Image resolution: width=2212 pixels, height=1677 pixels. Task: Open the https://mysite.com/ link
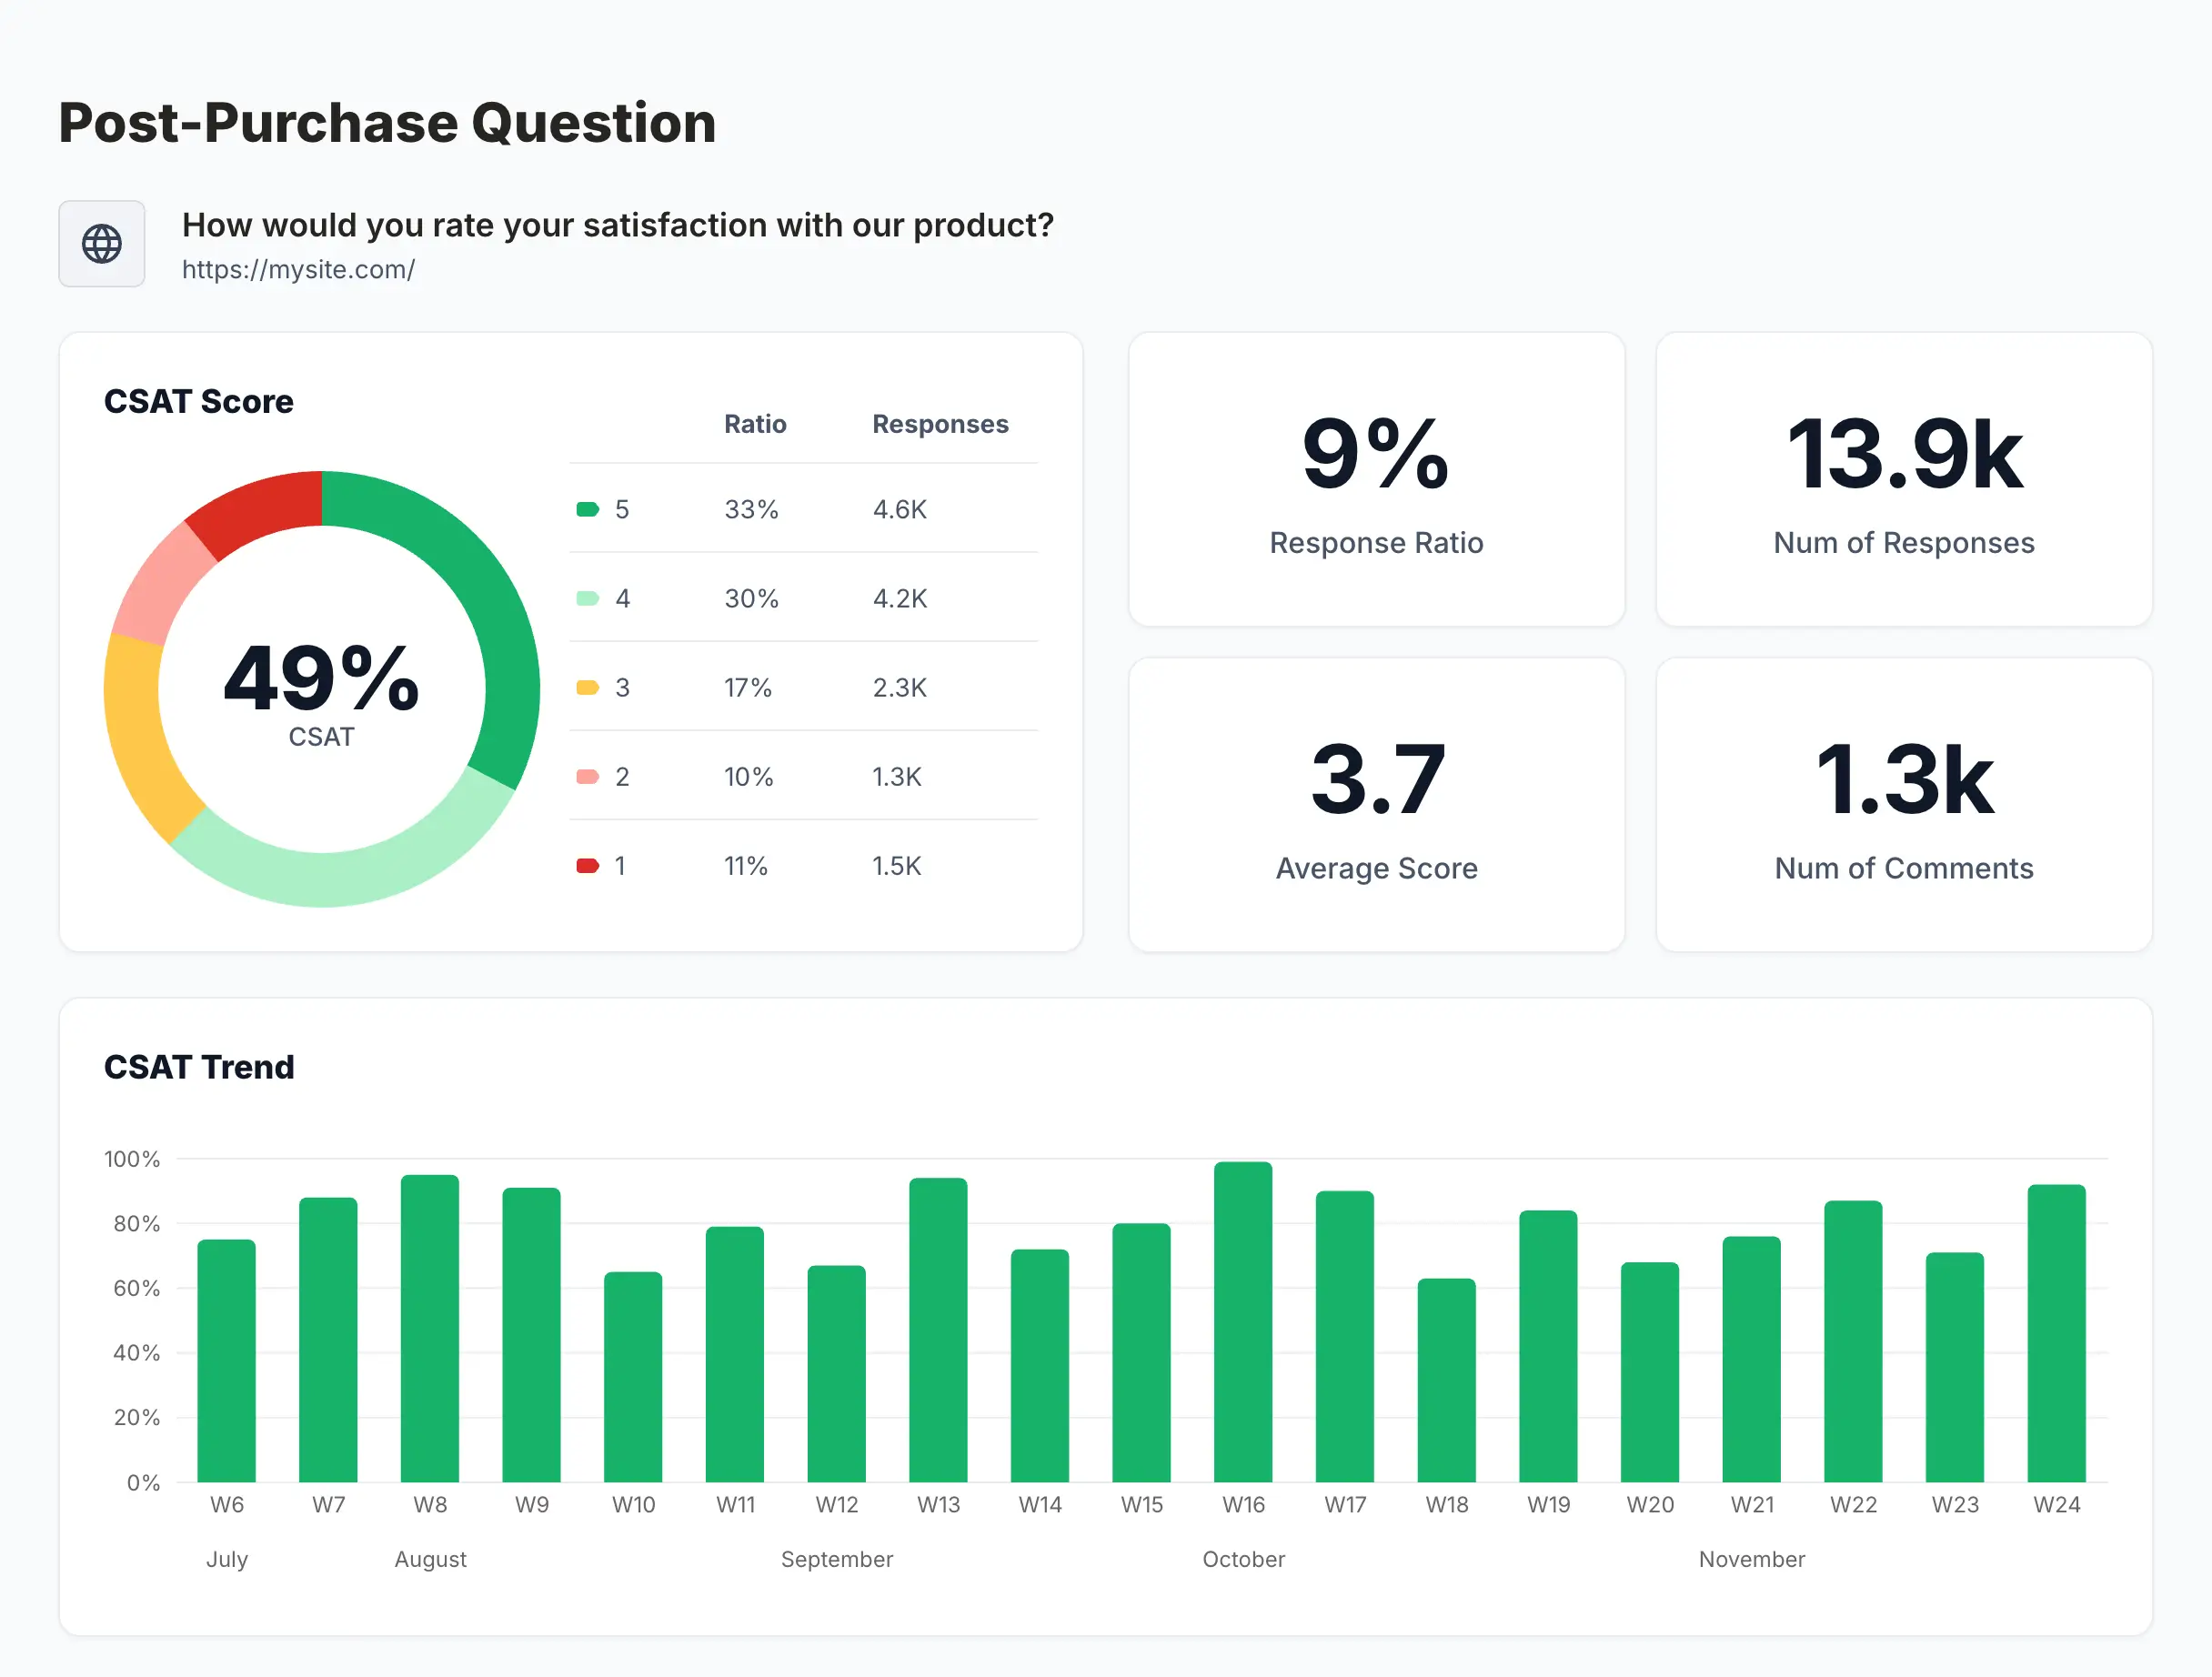pos(298,270)
